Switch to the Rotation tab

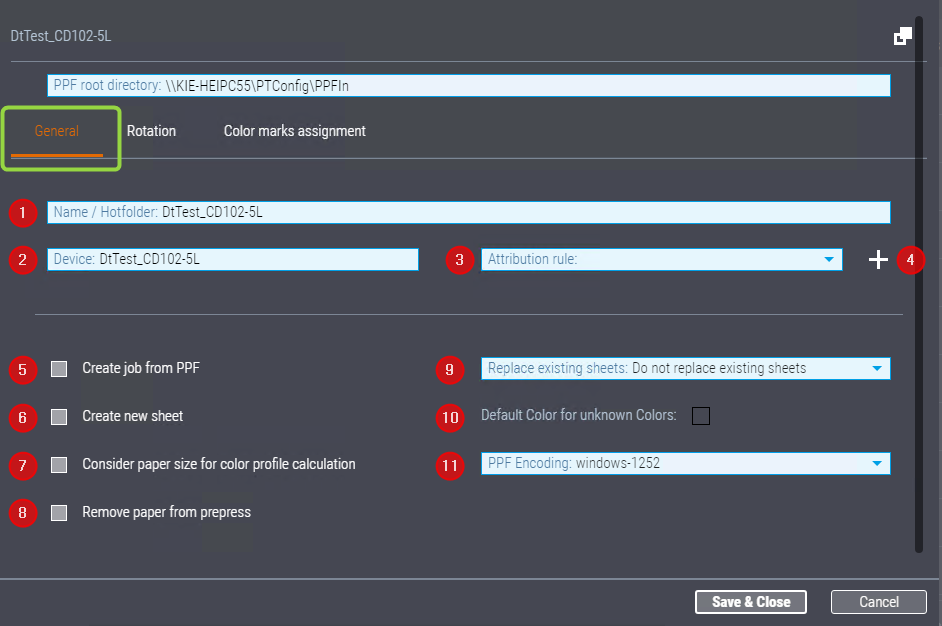151,130
